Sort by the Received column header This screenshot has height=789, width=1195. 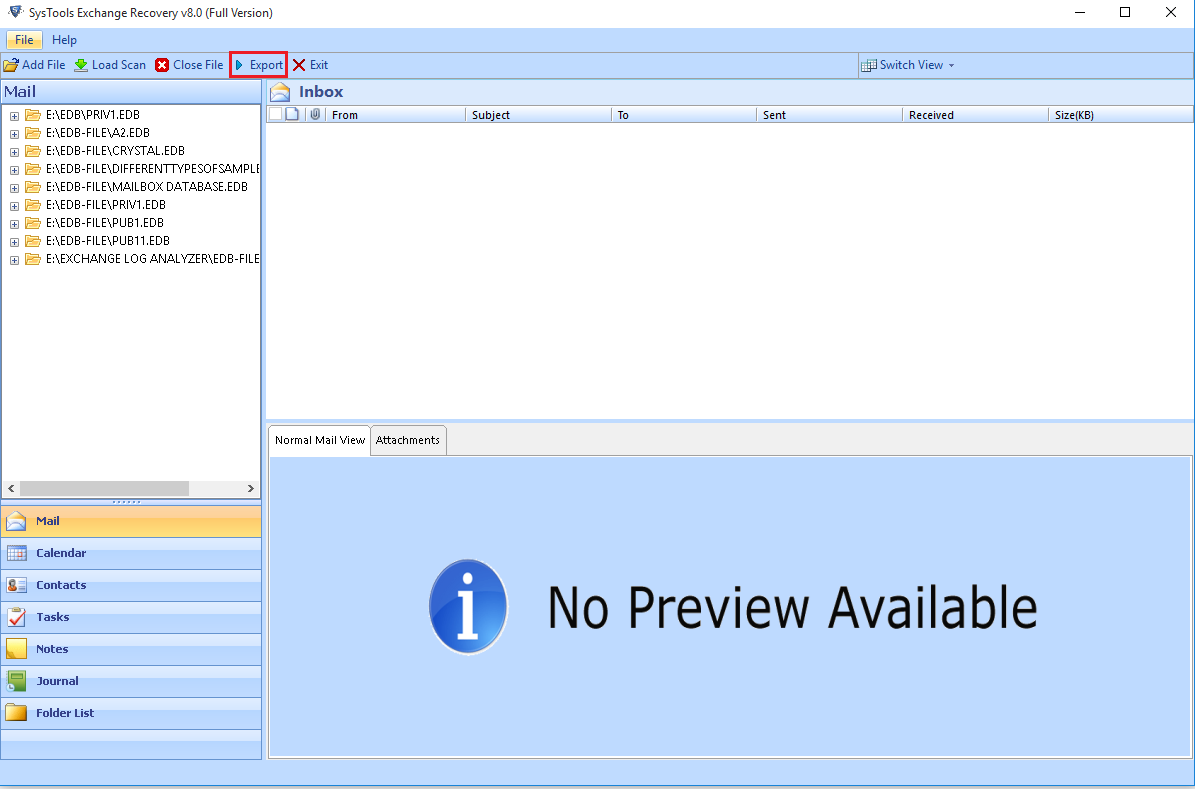pos(976,114)
